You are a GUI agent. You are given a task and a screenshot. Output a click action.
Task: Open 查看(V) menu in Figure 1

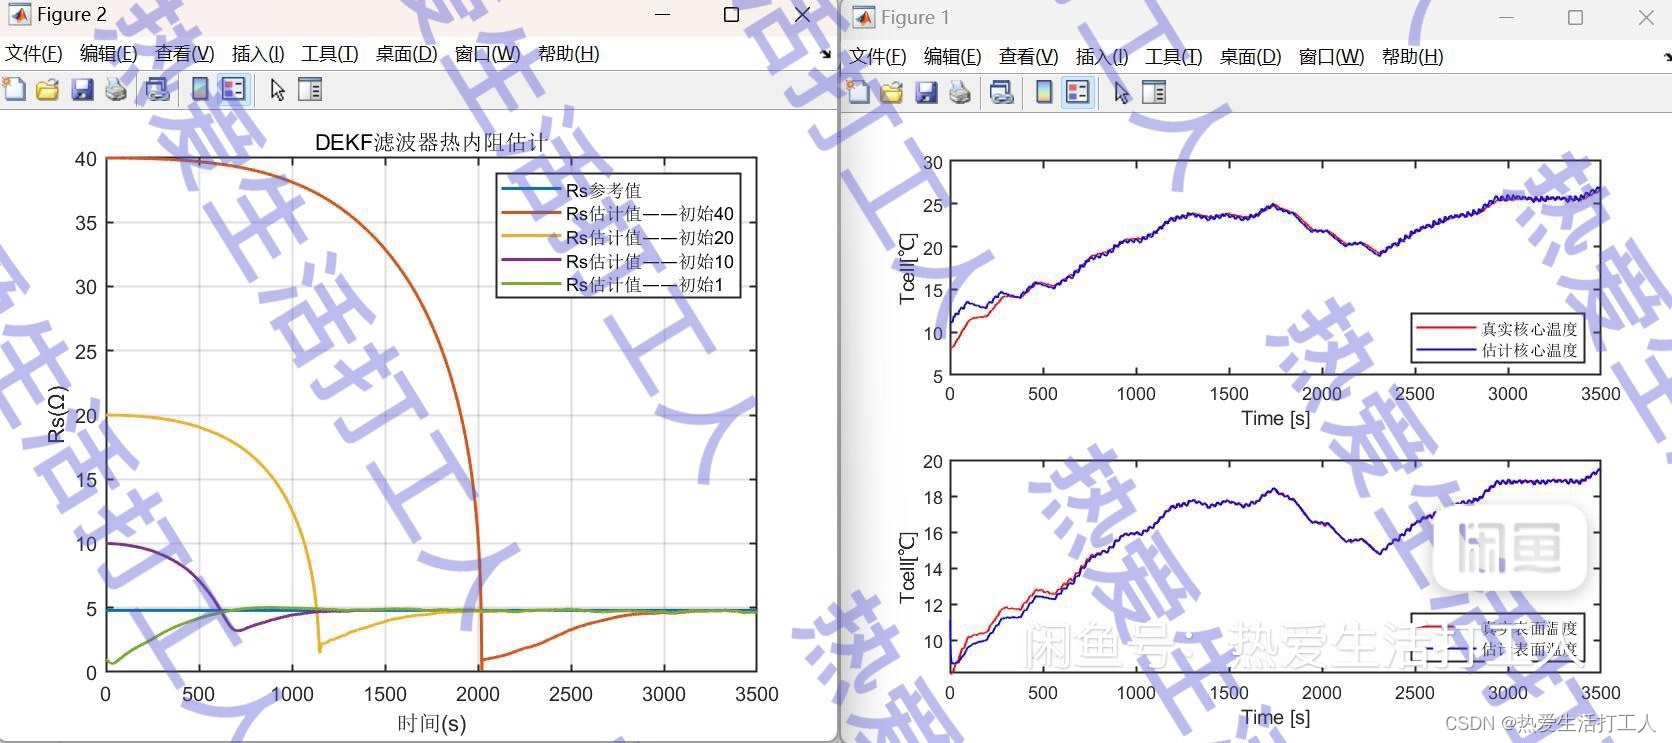(x=1028, y=57)
